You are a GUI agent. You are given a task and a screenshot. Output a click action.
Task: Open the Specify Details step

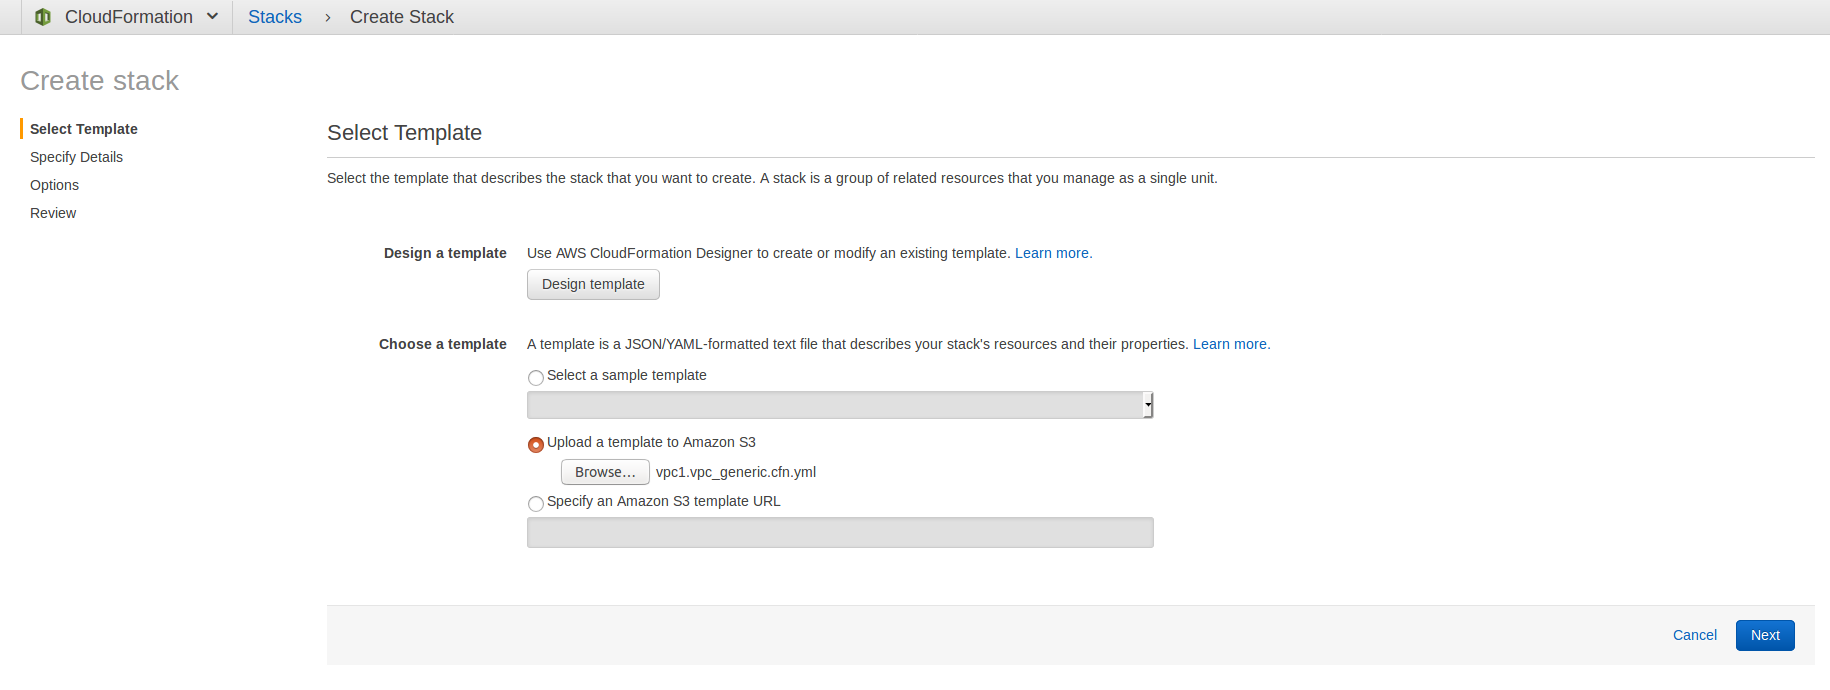click(x=76, y=157)
